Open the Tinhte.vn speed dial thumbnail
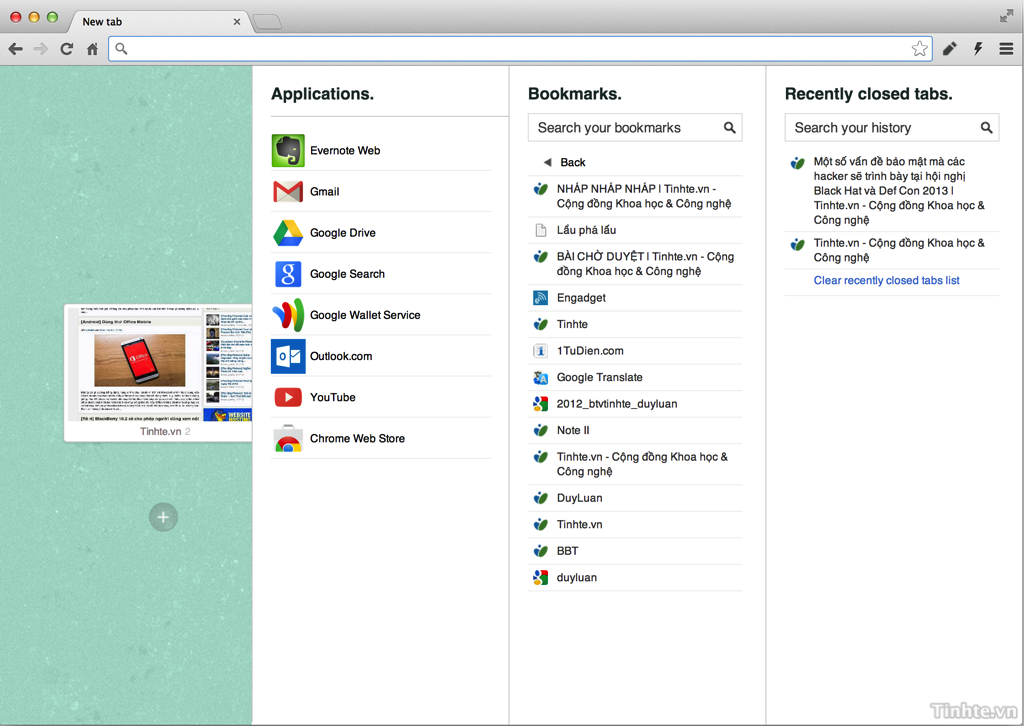 158,372
